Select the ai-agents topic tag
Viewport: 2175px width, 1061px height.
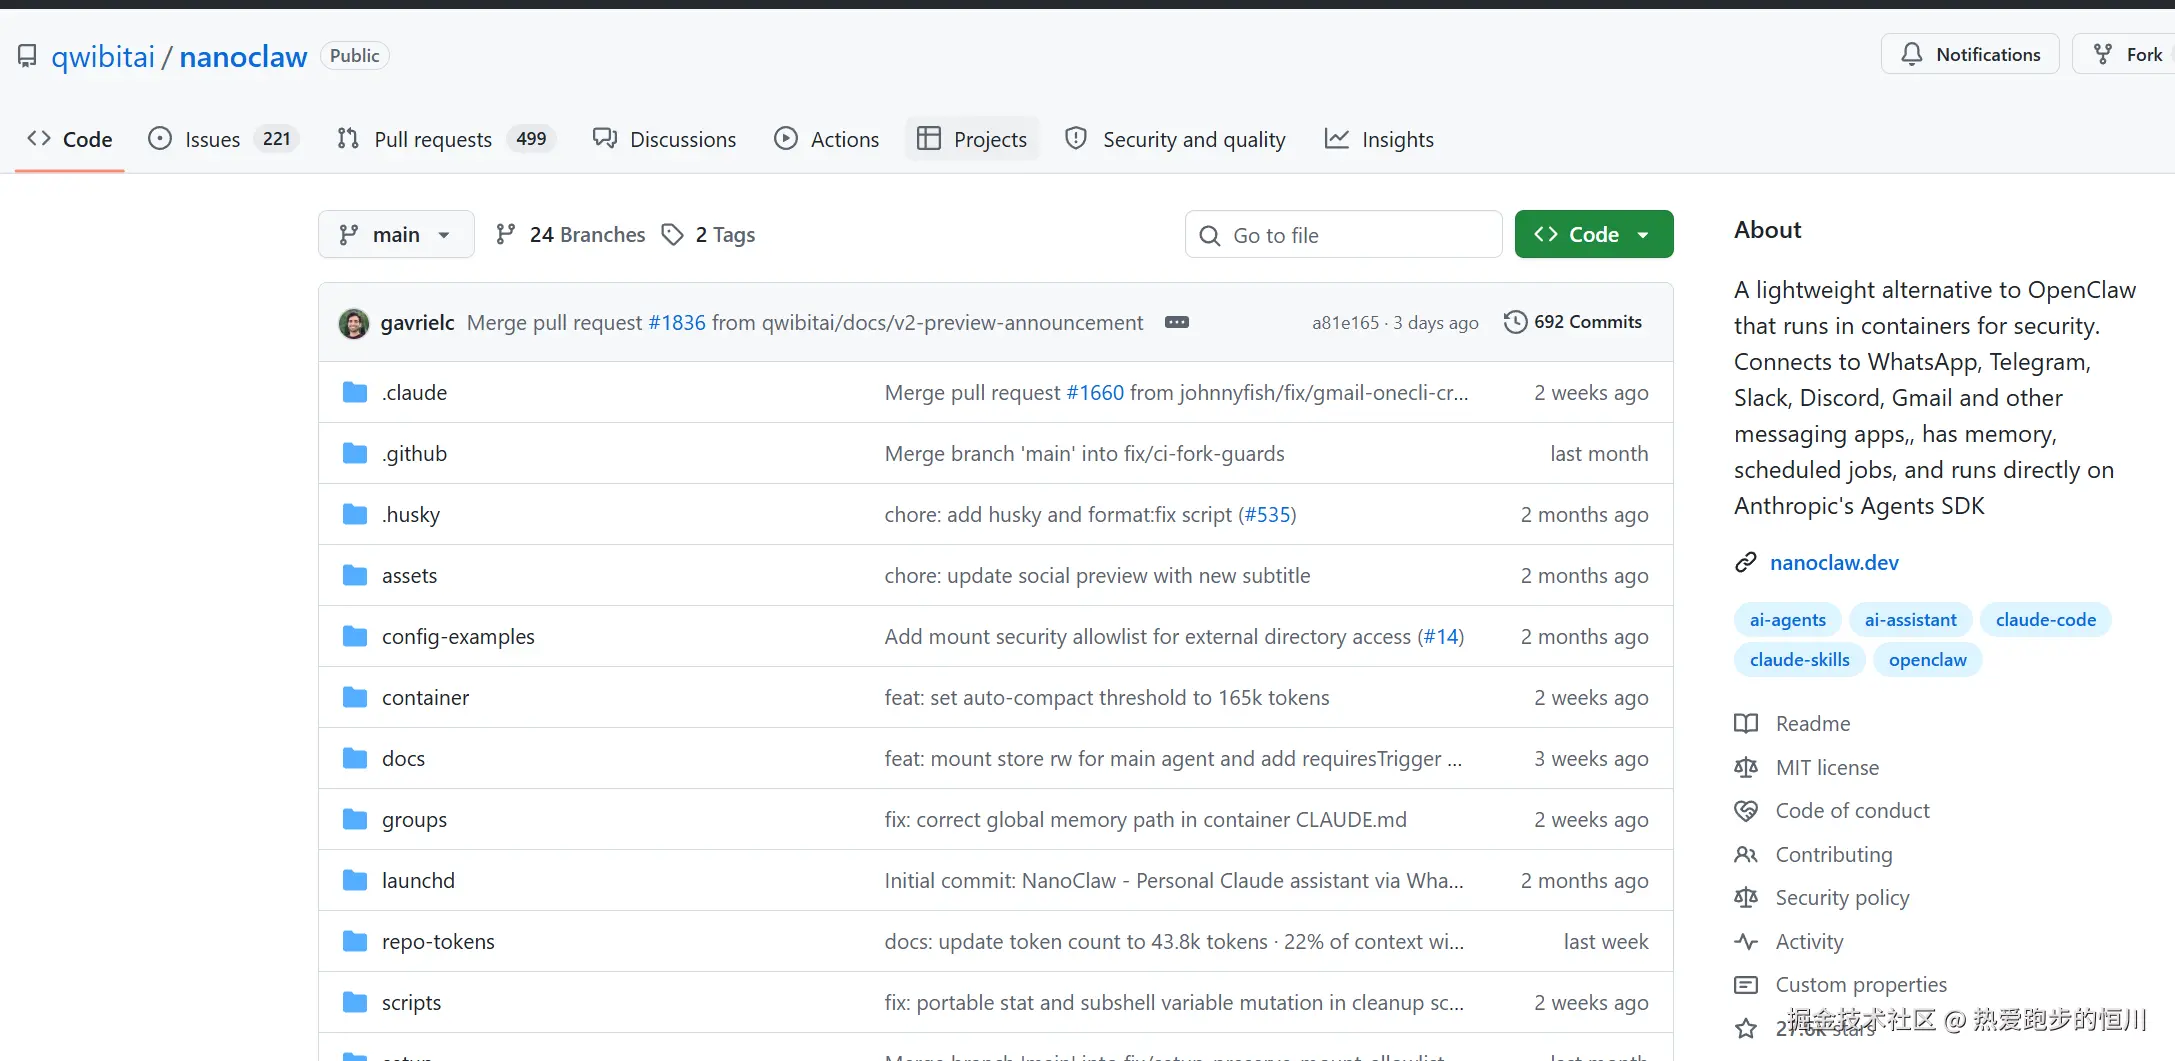[x=1788, y=620]
